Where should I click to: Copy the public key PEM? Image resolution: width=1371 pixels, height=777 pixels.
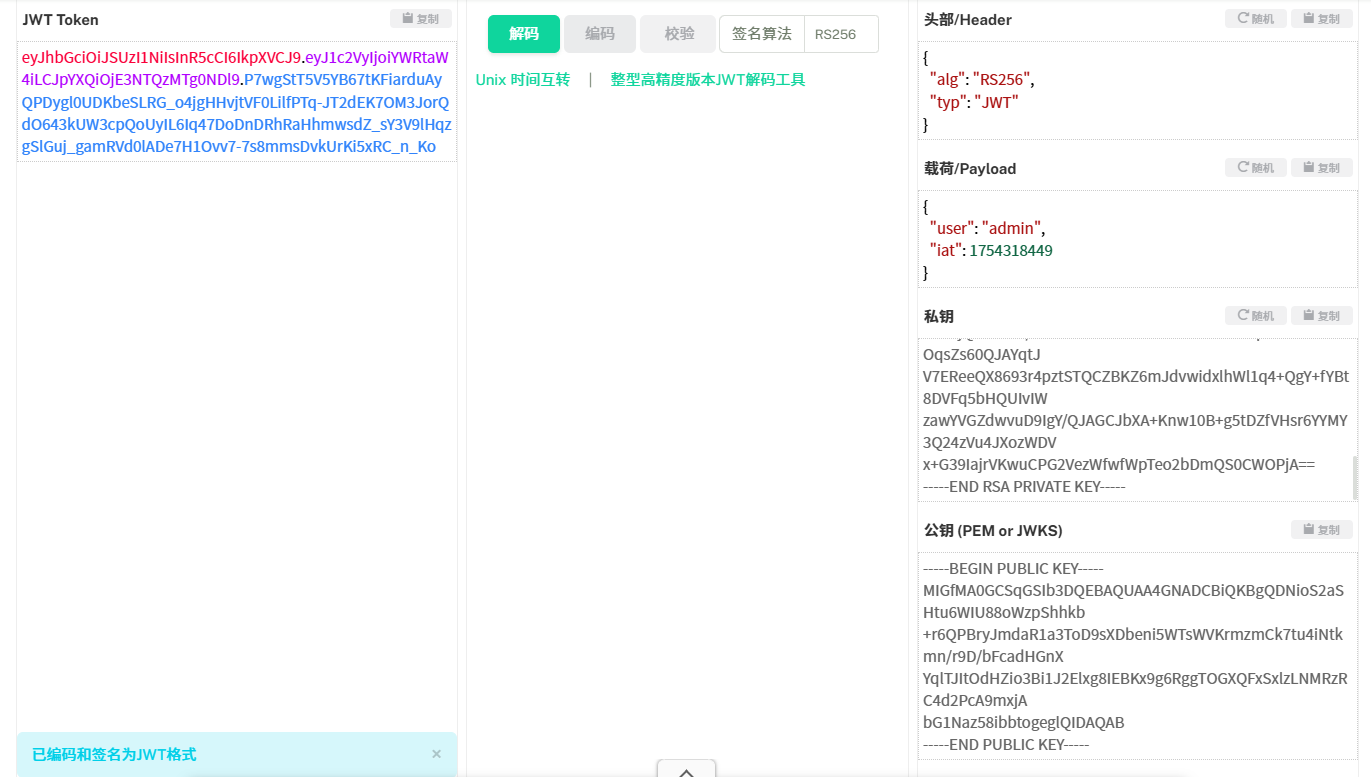(x=1321, y=529)
